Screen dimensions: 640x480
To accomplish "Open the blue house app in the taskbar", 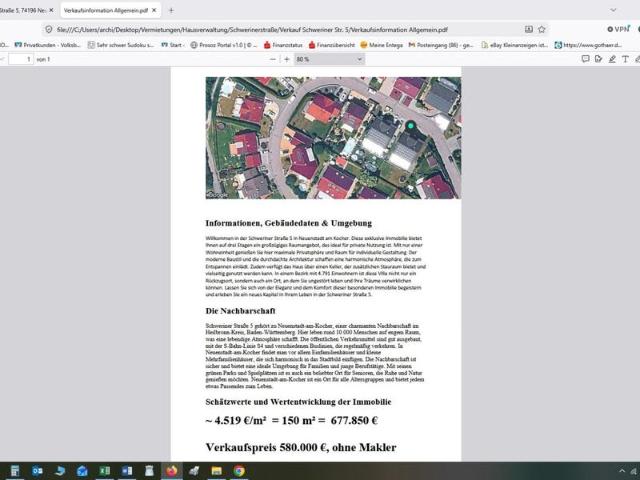I will 82,471.
